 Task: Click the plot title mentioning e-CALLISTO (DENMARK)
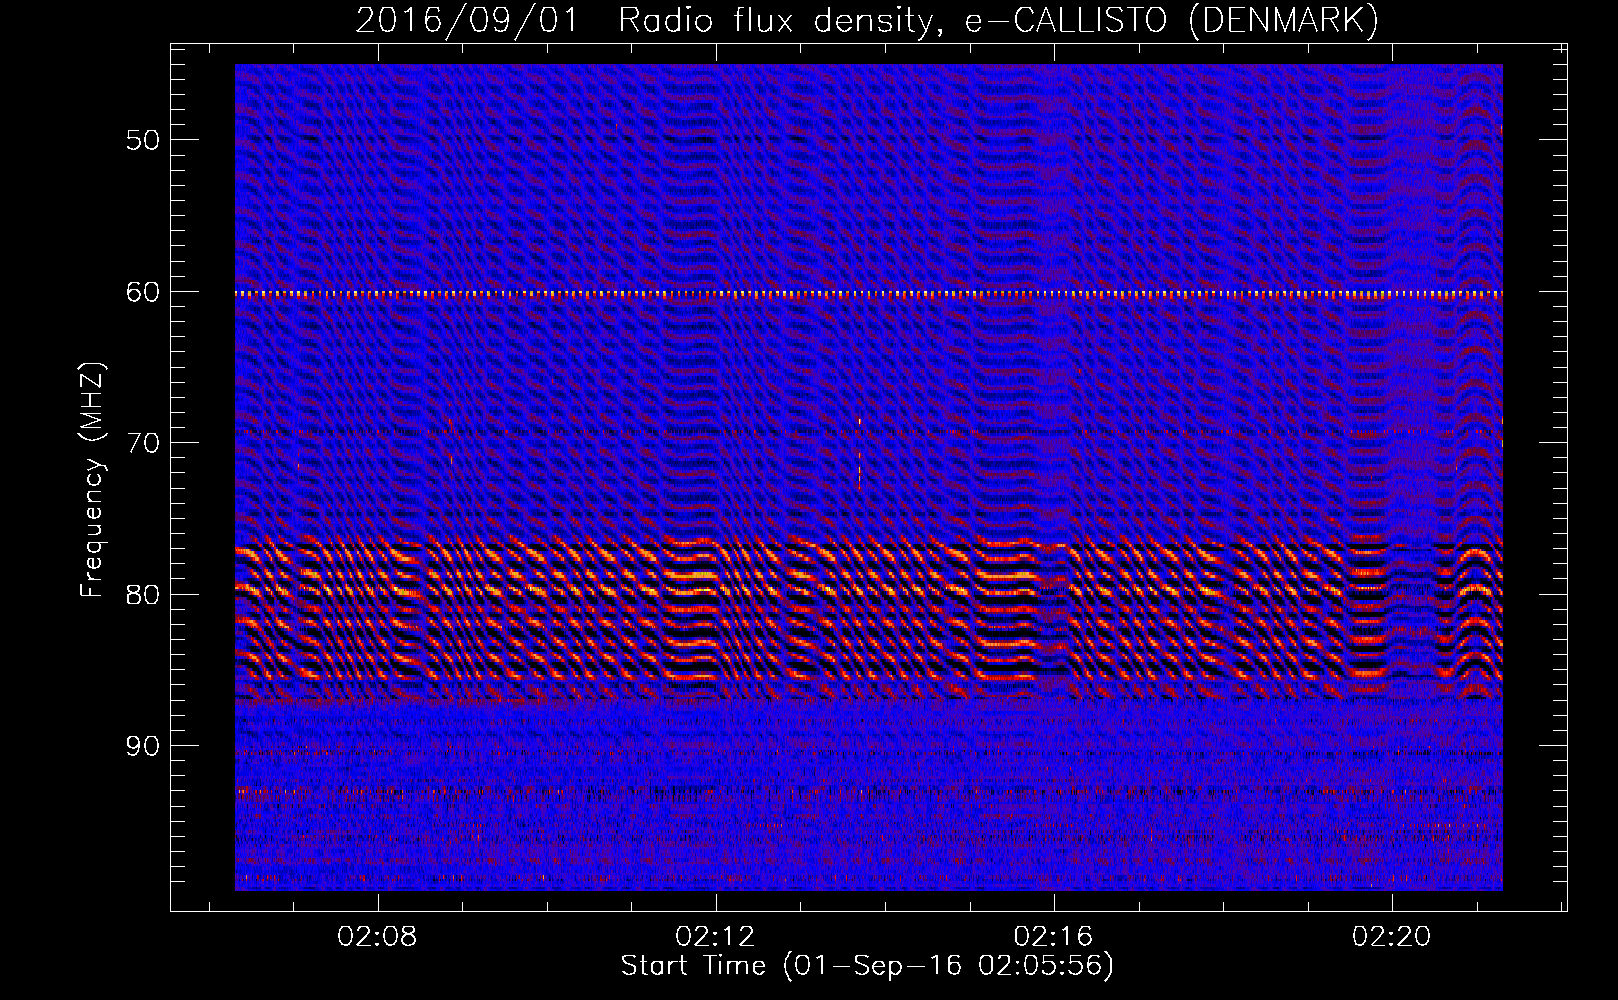867,20
